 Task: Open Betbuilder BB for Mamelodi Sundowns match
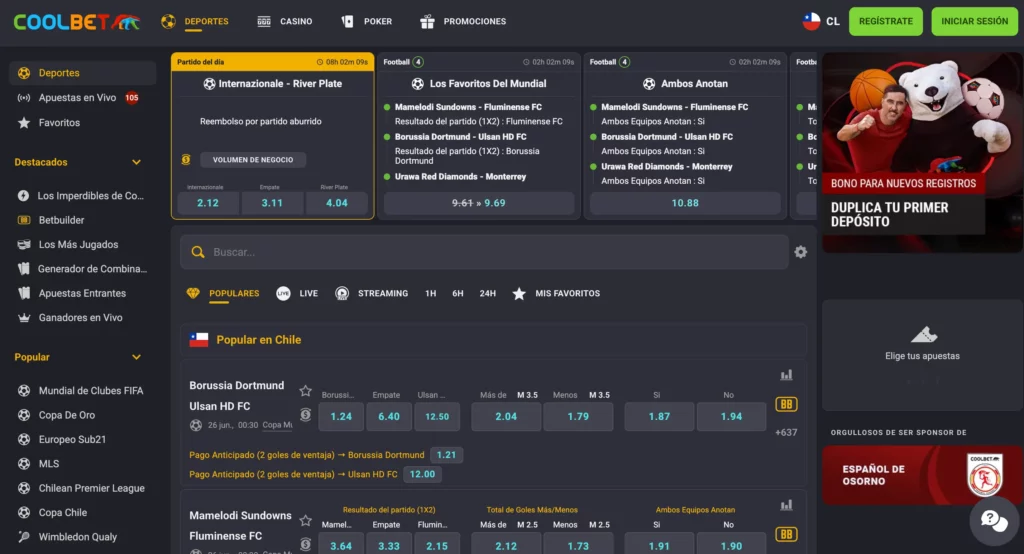click(x=786, y=534)
